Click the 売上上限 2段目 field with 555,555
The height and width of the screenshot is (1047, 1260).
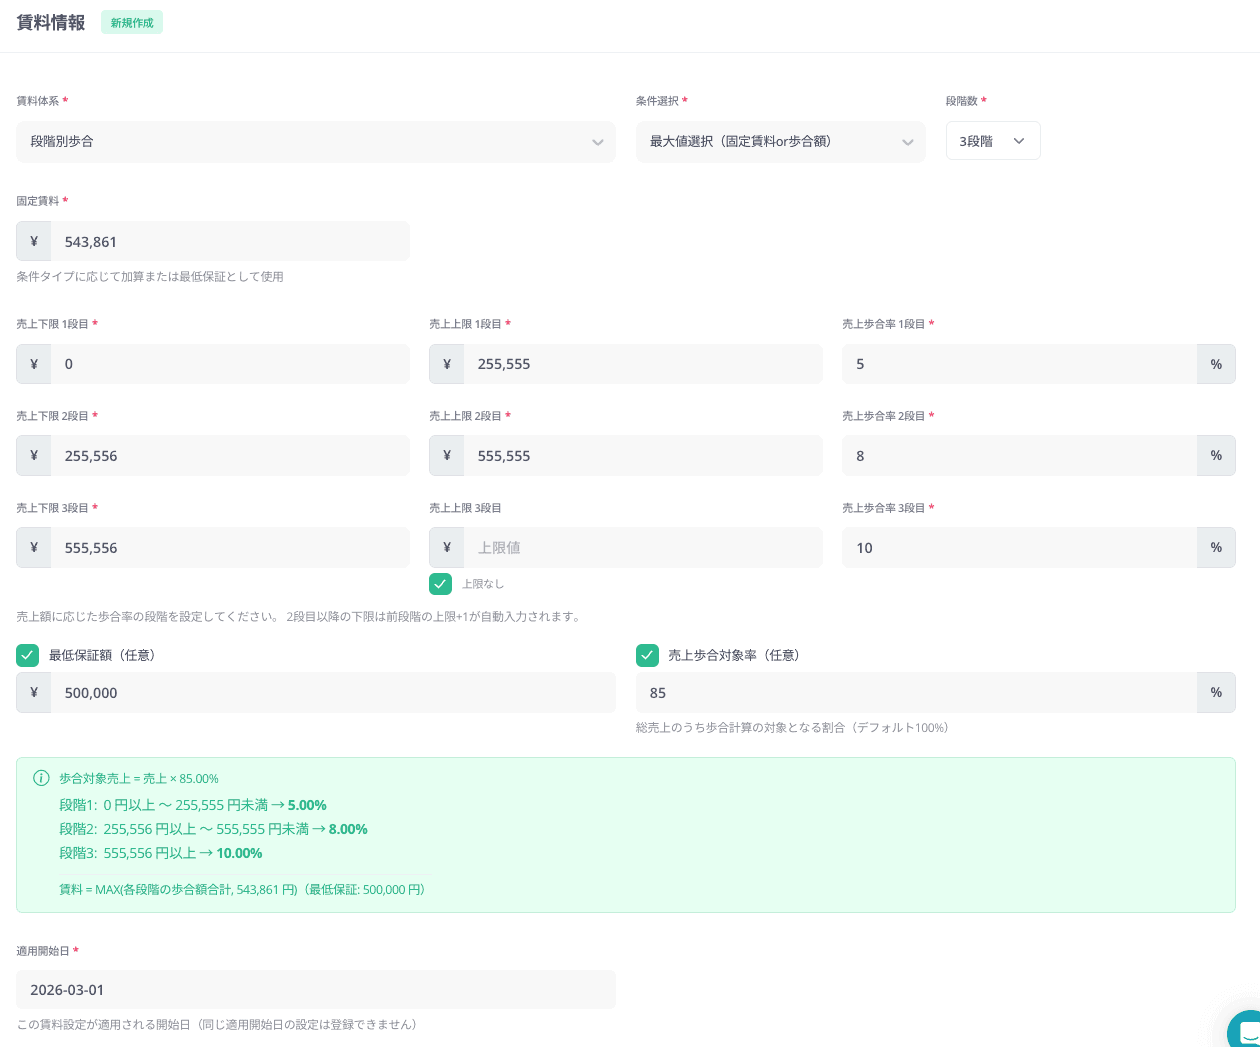tap(643, 456)
